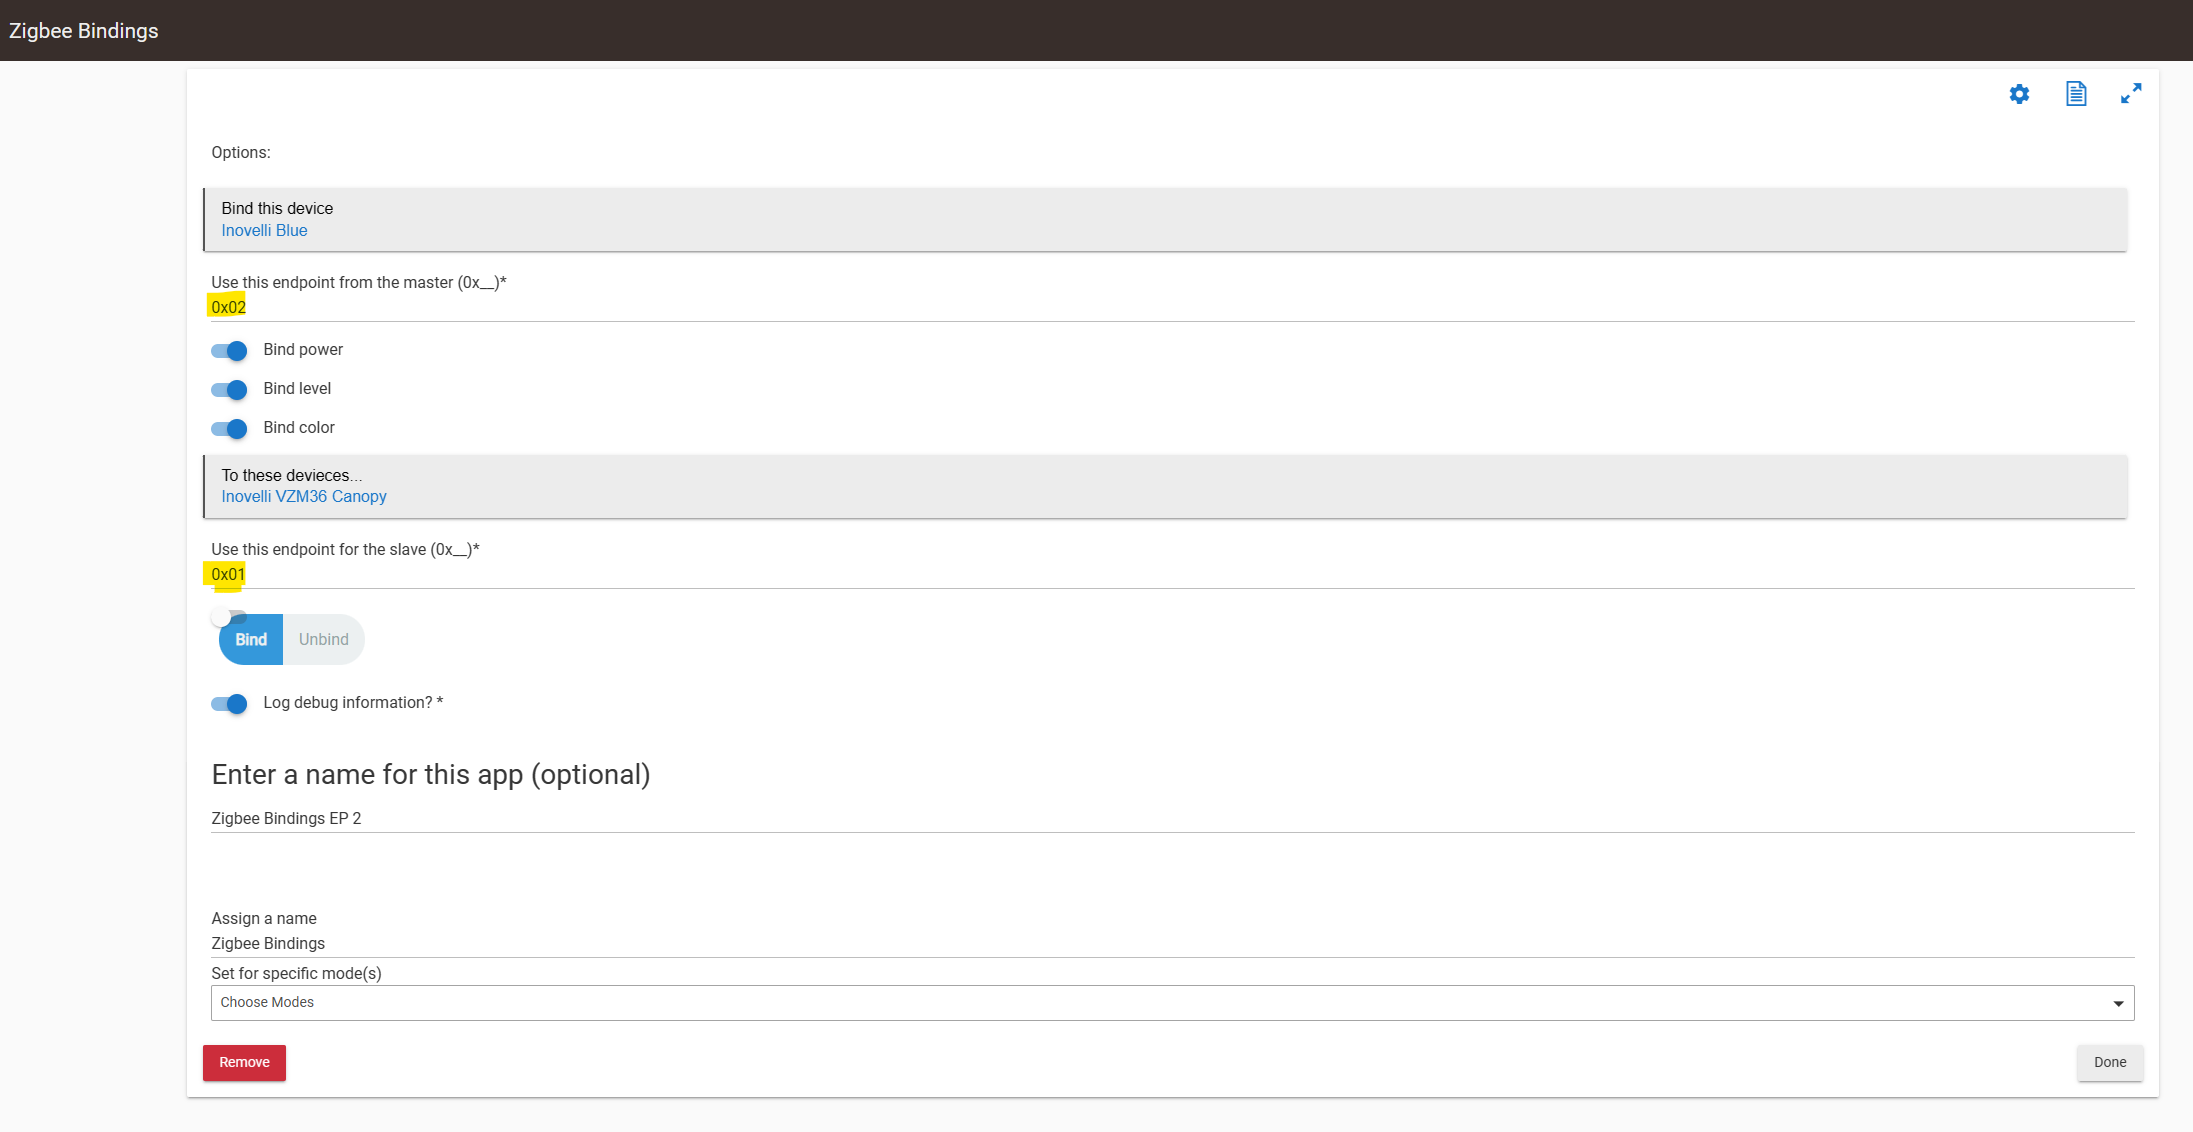Click the Choose Modes dropdown arrow

click(2118, 1004)
